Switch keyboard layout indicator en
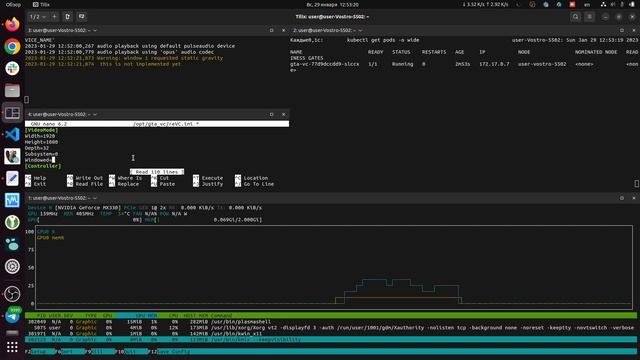 tap(587, 4)
